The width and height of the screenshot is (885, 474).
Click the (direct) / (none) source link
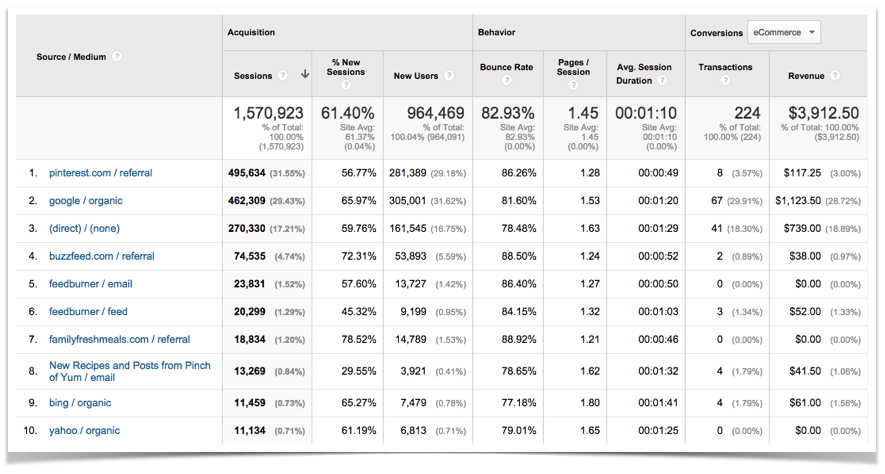[x=84, y=229]
